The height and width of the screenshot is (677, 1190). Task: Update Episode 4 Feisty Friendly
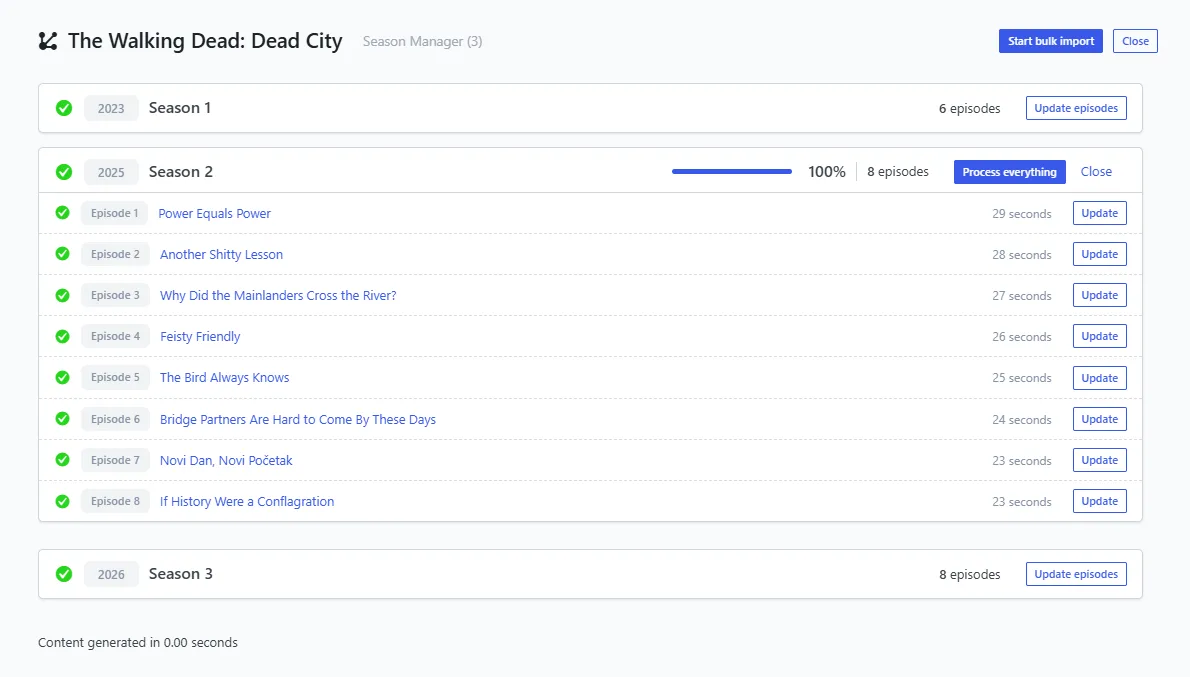(1100, 336)
